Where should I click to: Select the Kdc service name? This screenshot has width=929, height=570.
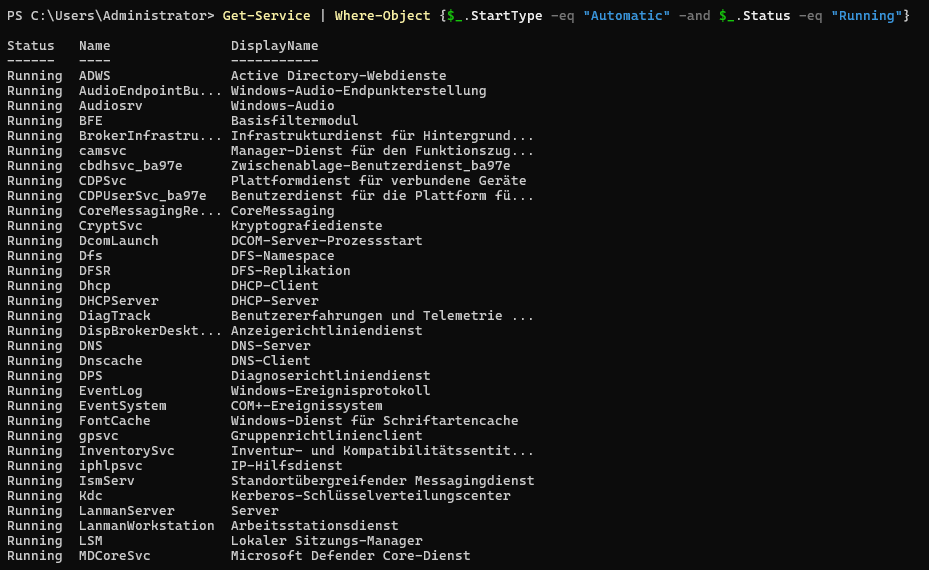coord(91,496)
